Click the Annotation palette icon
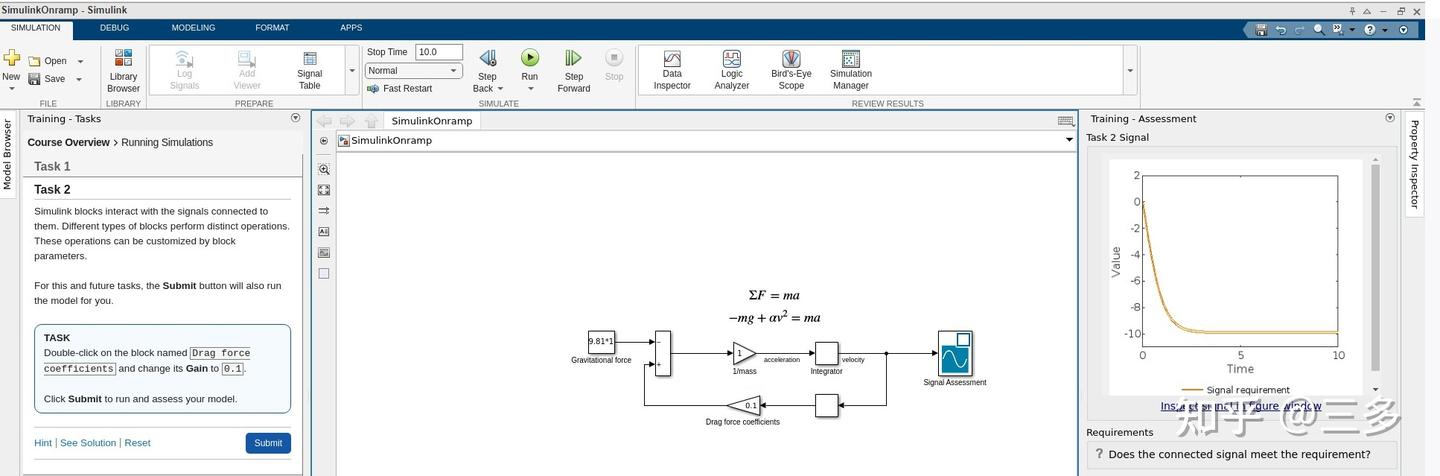 (324, 232)
